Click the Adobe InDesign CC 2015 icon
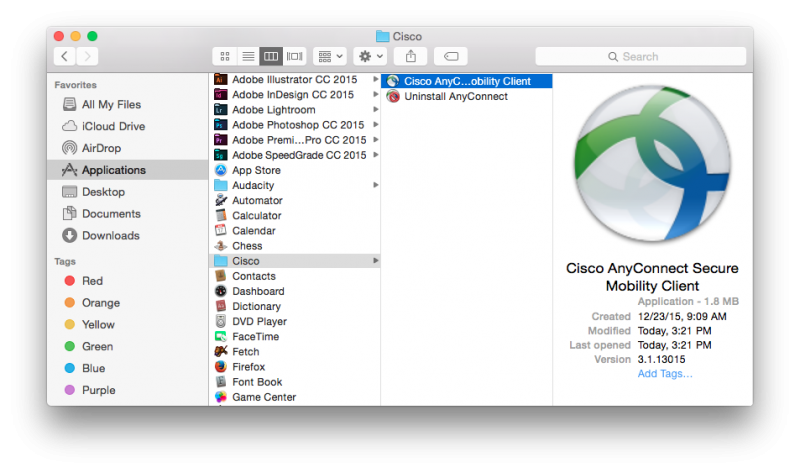Viewport: 800px width, 473px height. pyautogui.click(x=220, y=94)
